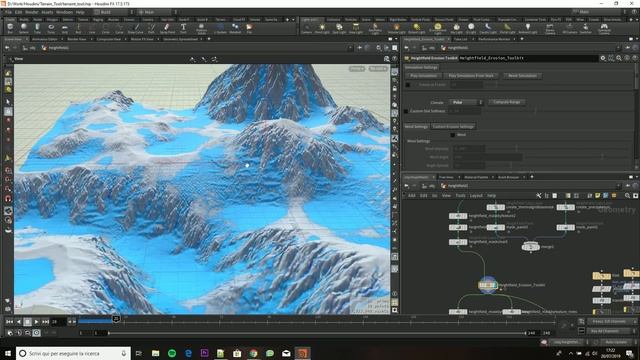Select the Grid shelf tool

coord(65,28)
